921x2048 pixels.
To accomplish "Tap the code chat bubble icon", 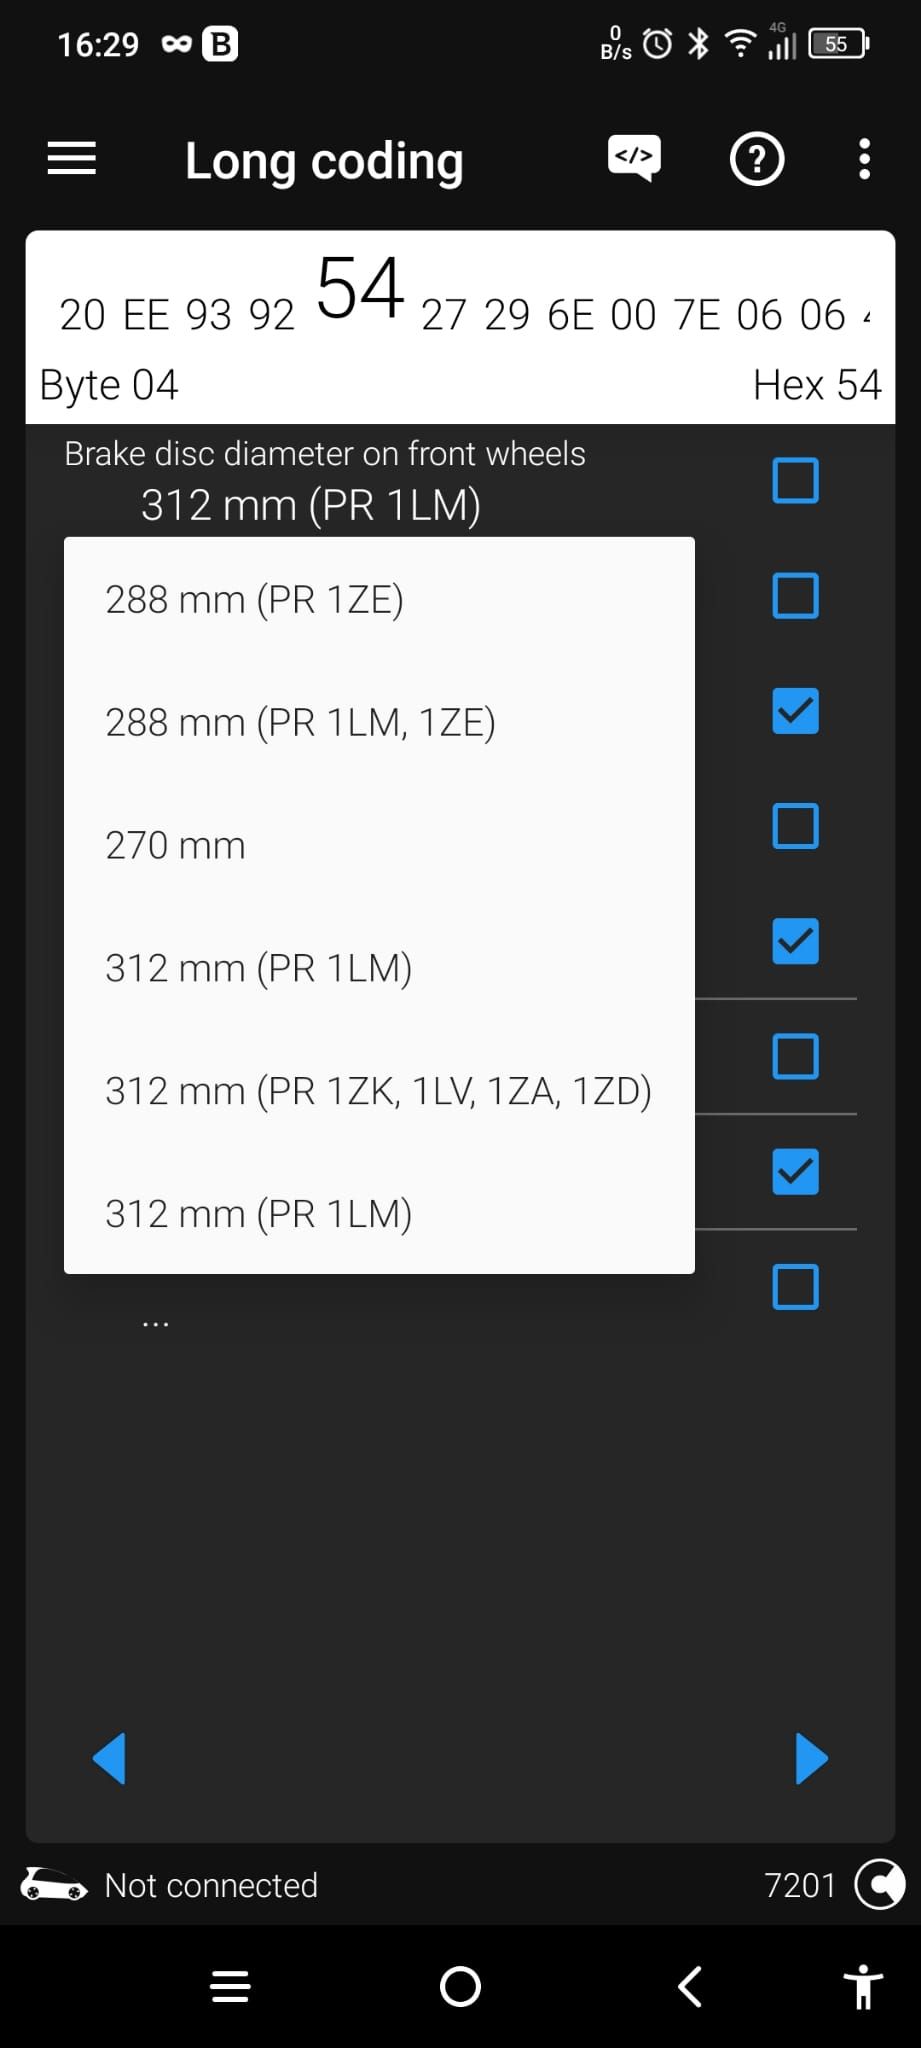I will click(x=634, y=158).
